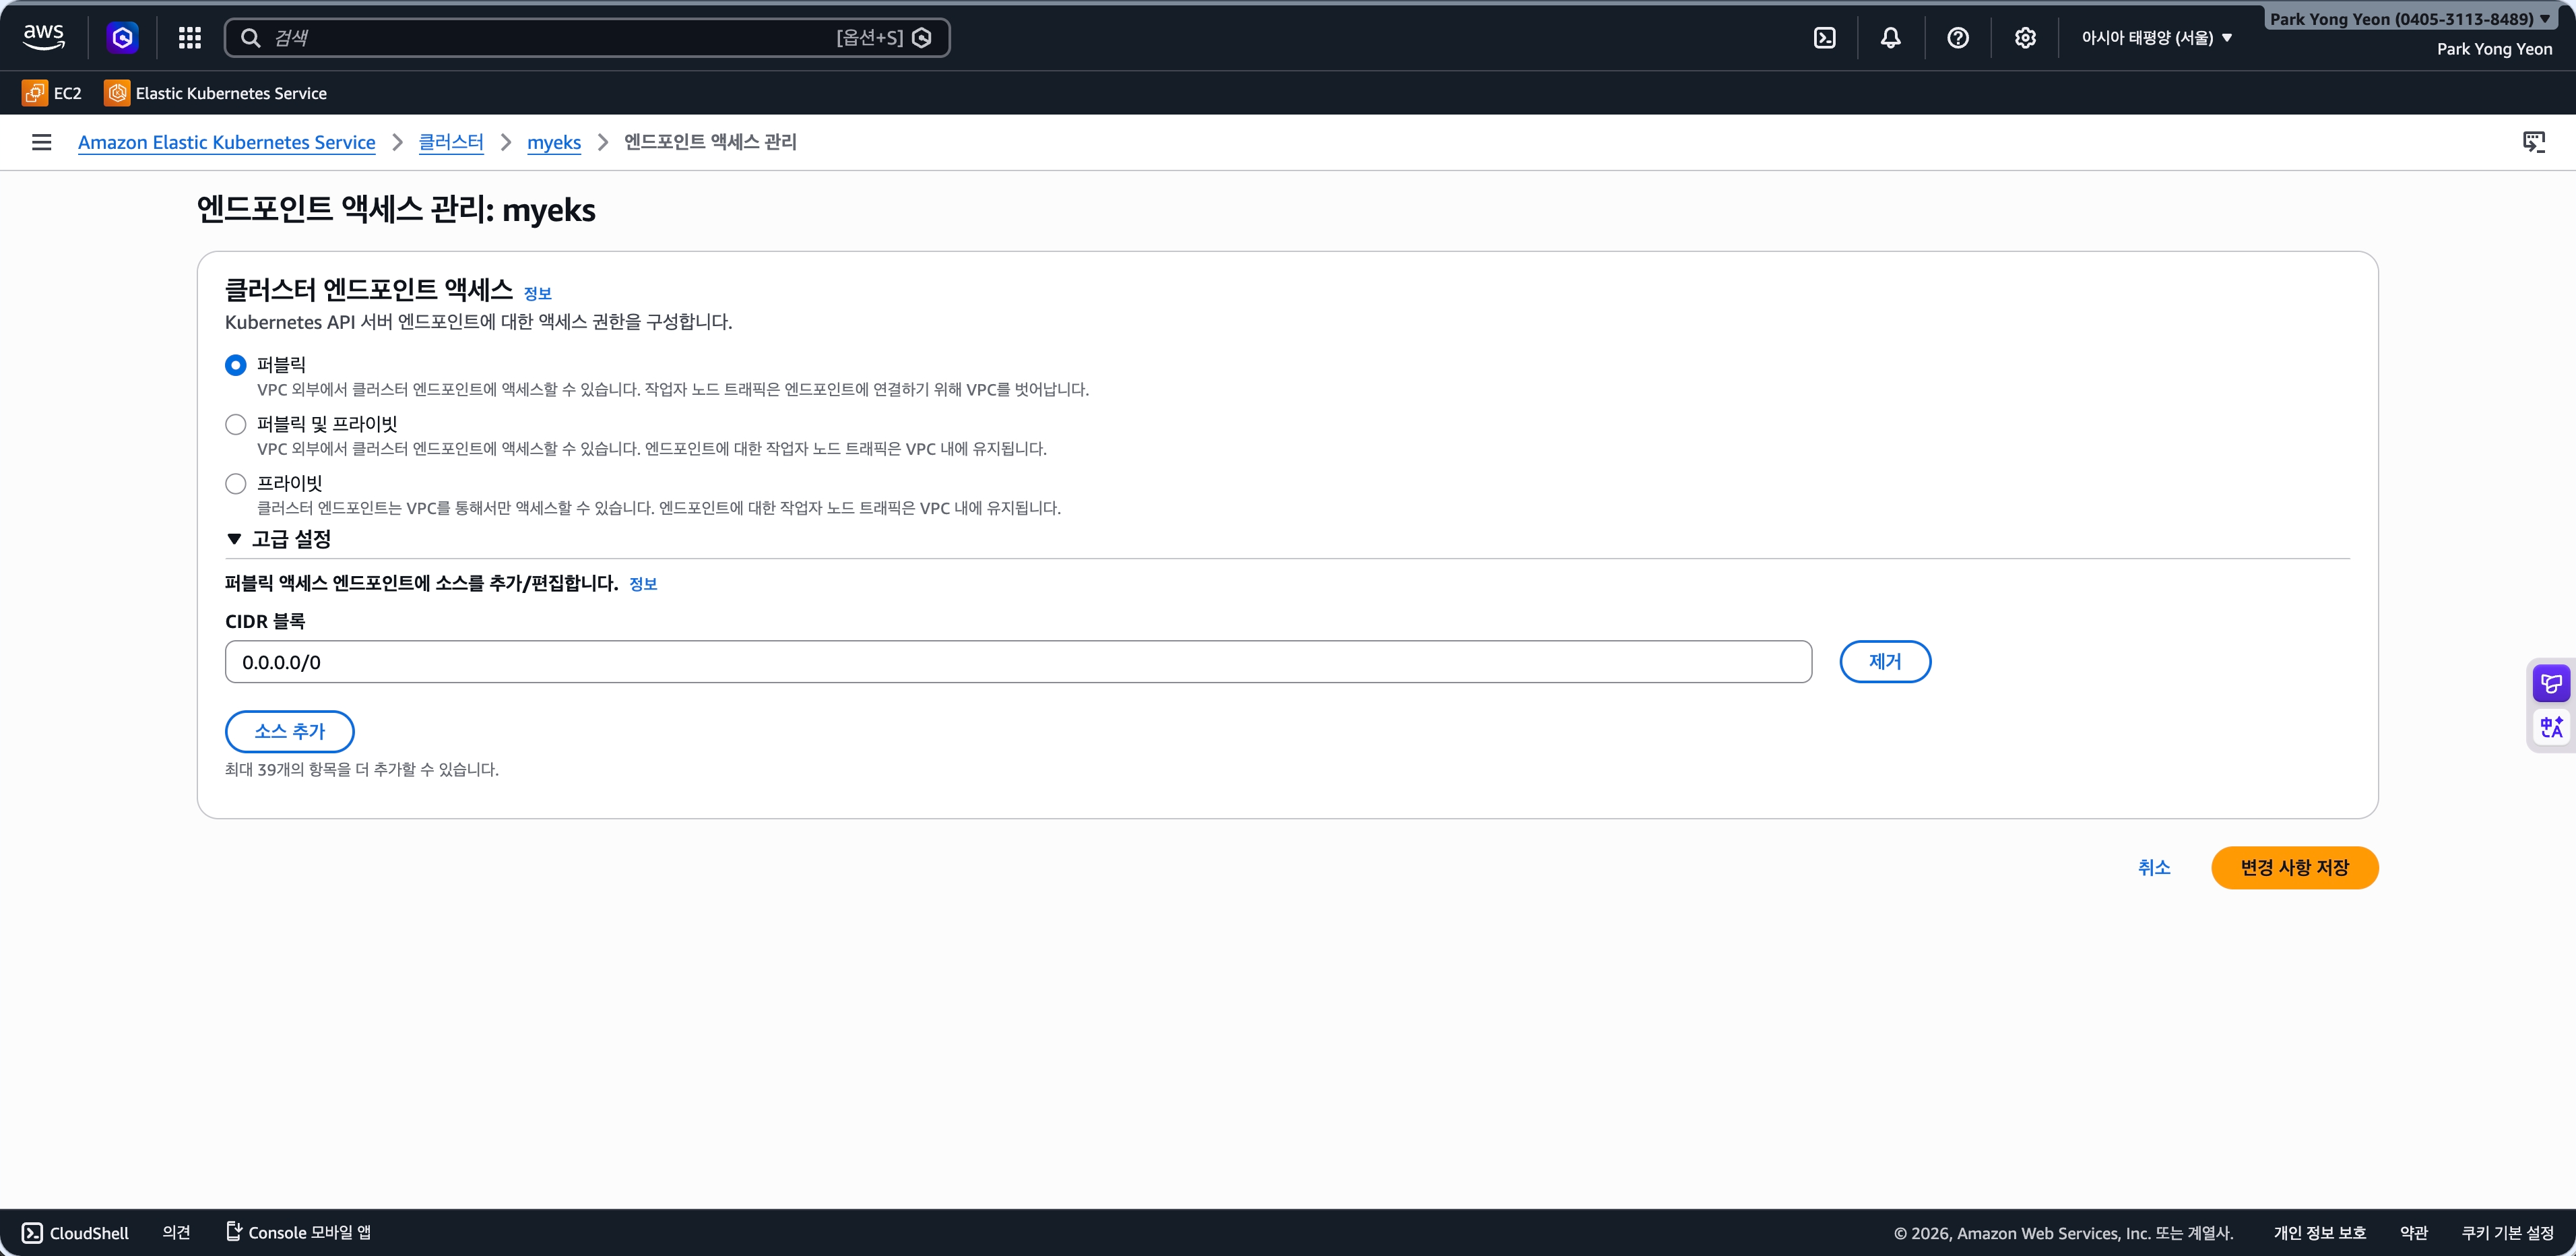Open the help question mark icon
The image size is (2576, 1256).
[1957, 38]
